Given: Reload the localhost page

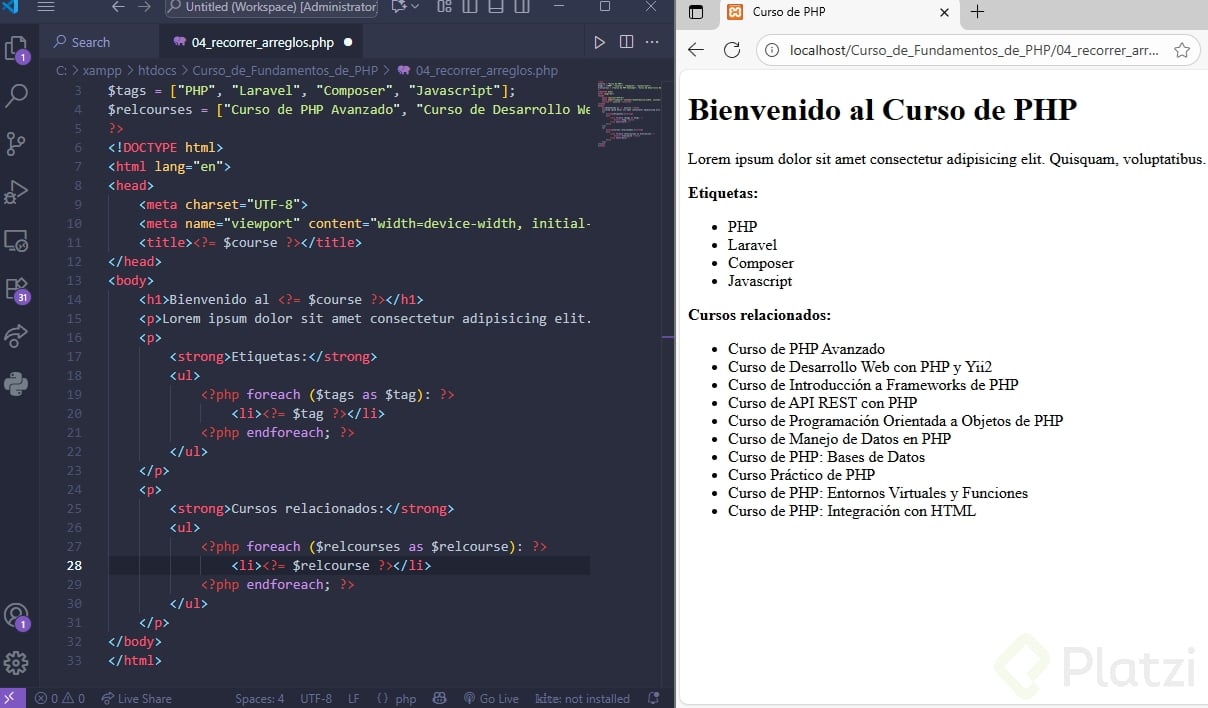Looking at the screenshot, I should pyautogui.click(x=732, y=50).
